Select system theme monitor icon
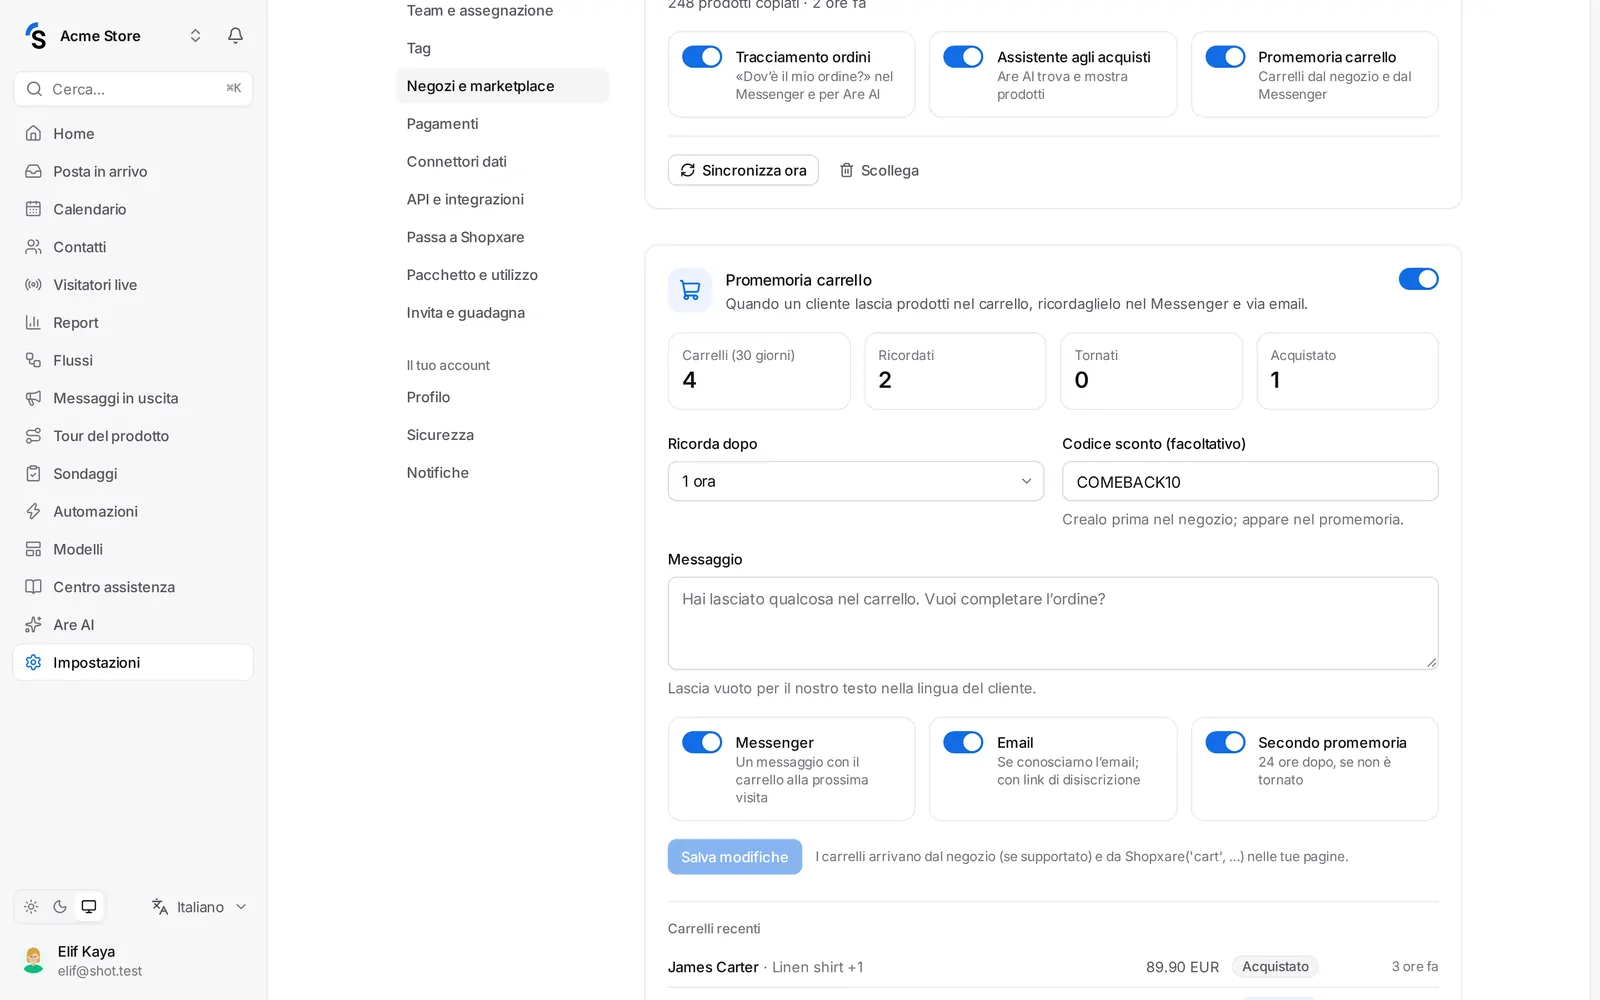 89,907
